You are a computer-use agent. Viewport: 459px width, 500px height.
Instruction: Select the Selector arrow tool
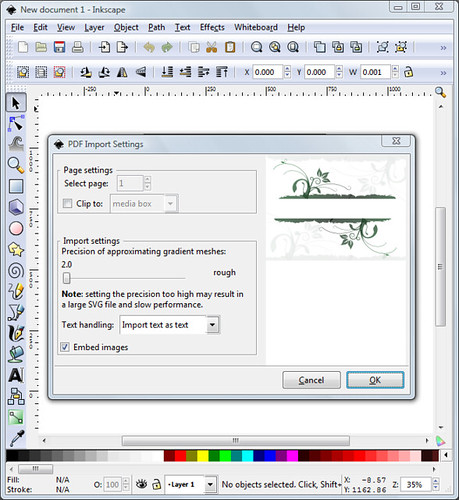[x=16, y=103]
